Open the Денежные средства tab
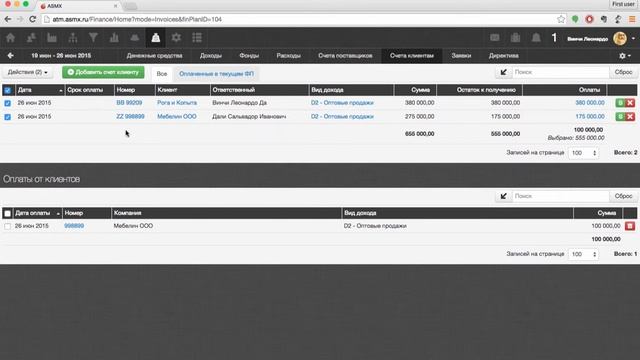The height and width of the screenshot is (360, 640). point(154,56)
